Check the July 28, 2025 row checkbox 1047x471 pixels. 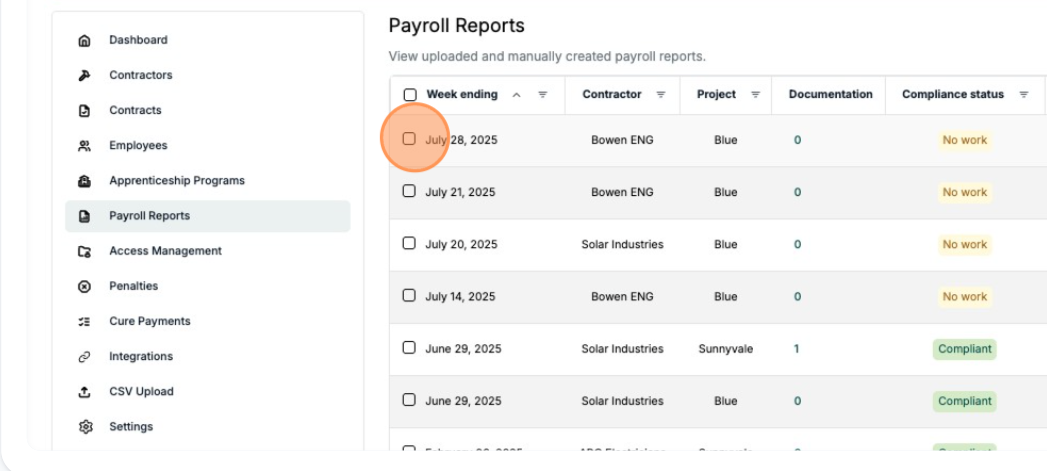click(x=409, y=140)
